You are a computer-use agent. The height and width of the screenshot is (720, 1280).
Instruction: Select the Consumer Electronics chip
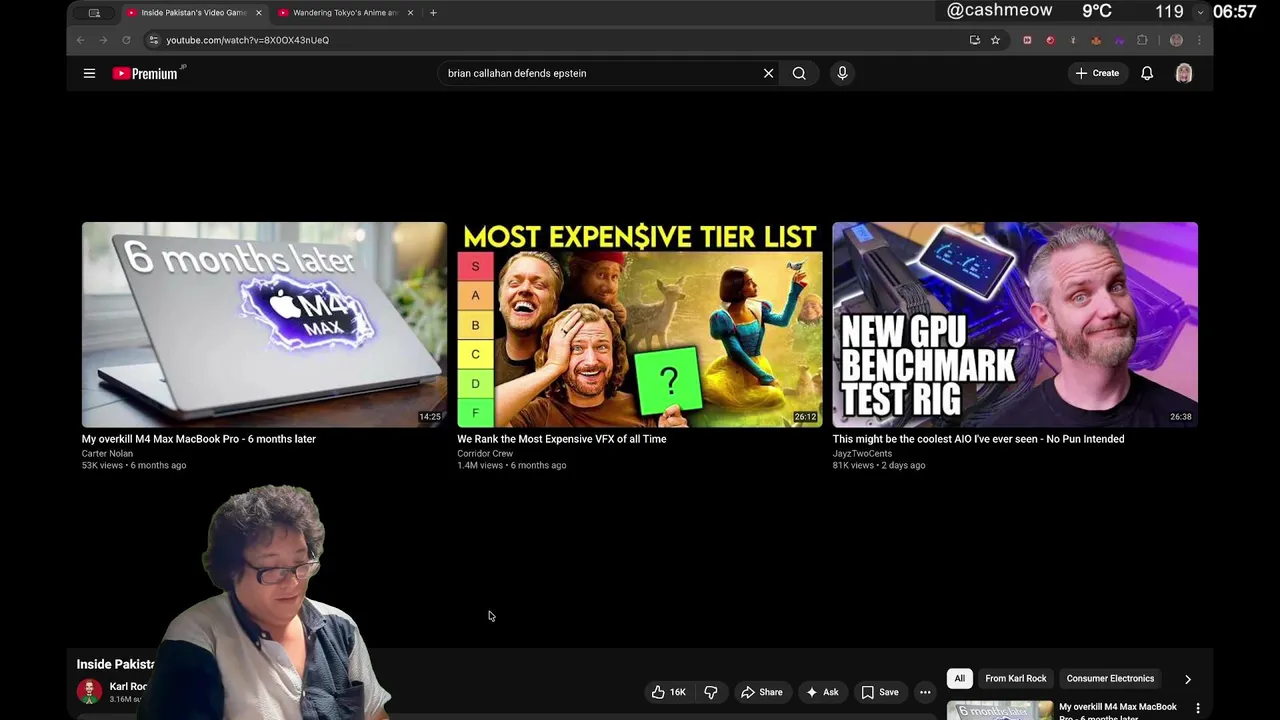1110,678
